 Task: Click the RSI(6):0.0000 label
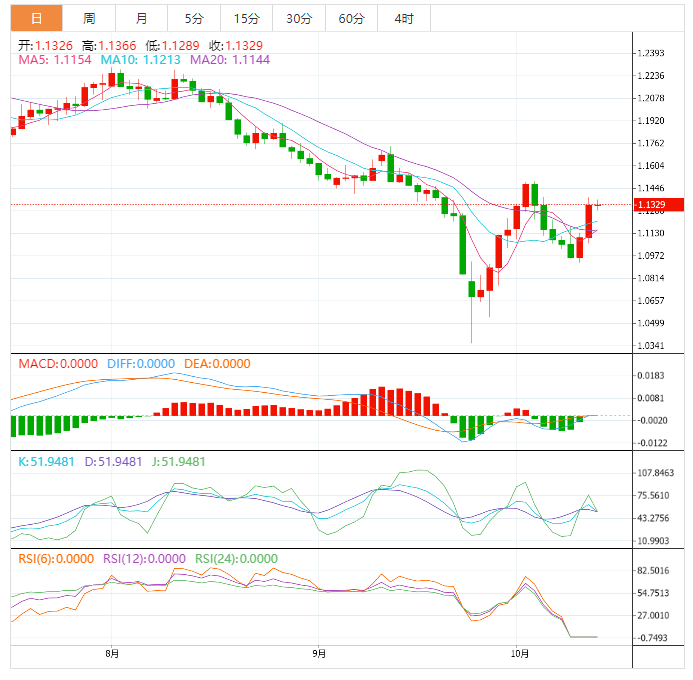click(x=56, y=559)
